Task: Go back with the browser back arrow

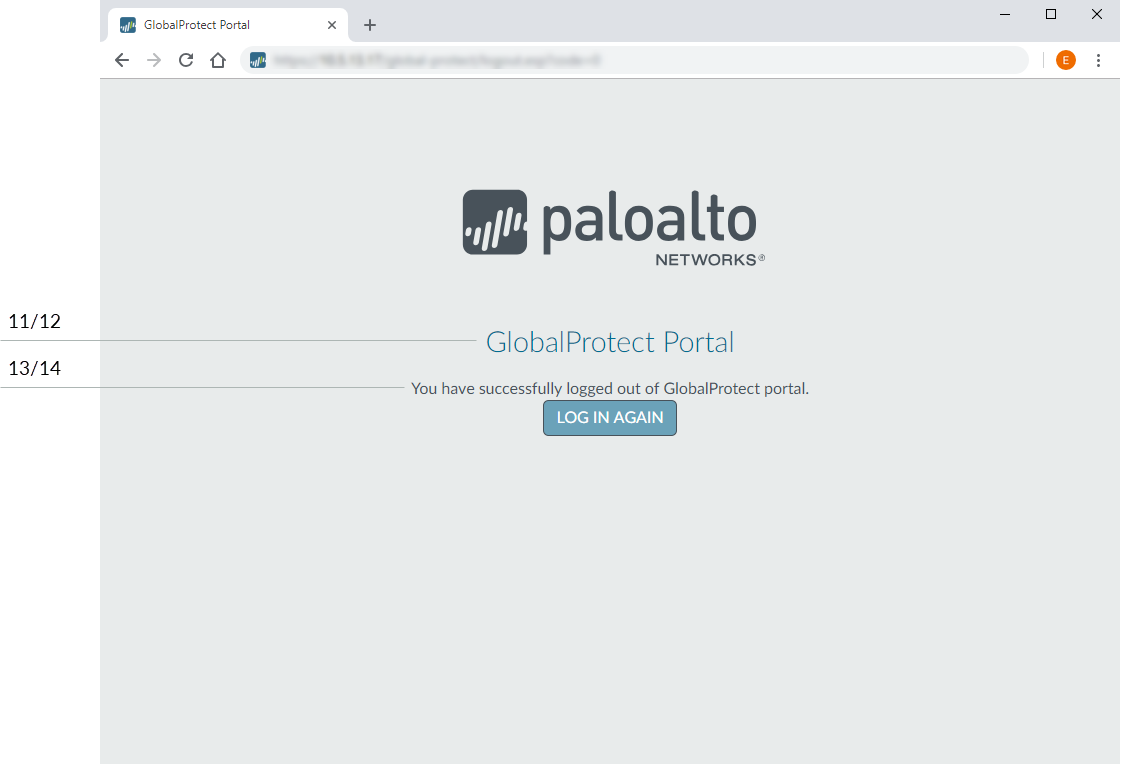Action: pyautogui.click(x=122, y=61)
